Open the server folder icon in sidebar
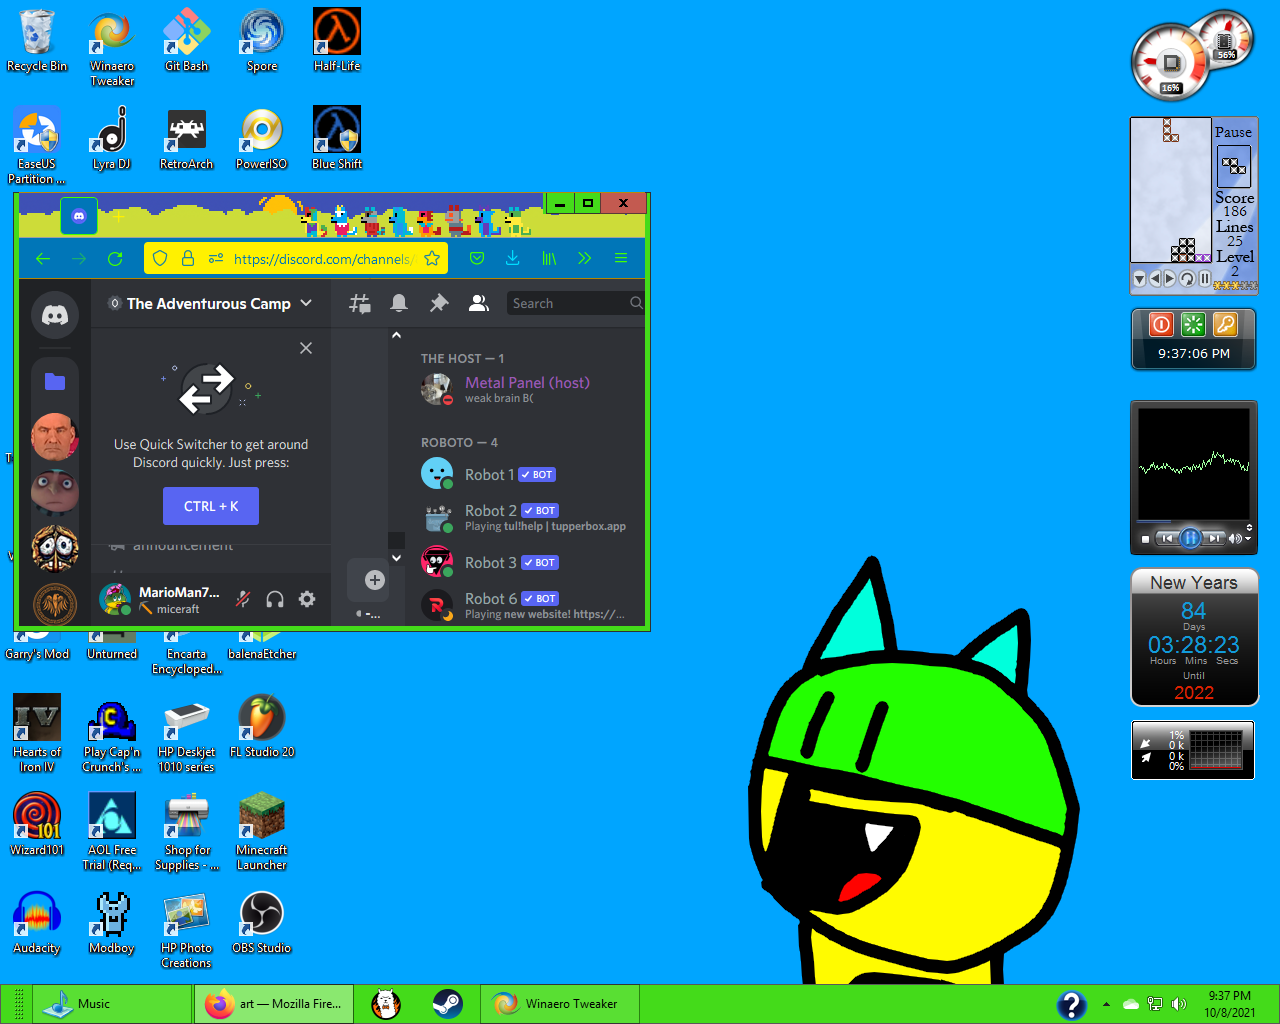1280x1024 pixels. [55, 381]
